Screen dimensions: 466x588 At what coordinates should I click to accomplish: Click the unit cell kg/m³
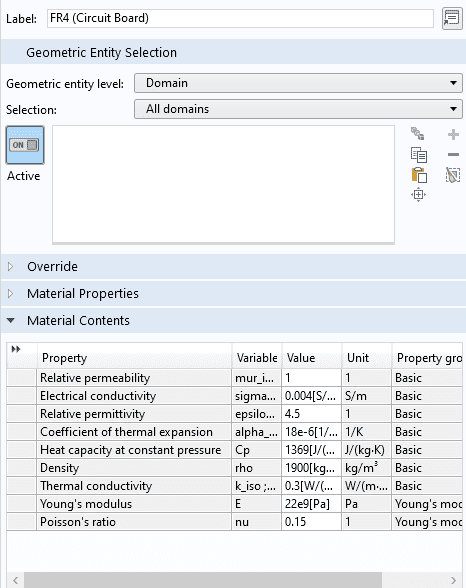pyautogui.click(x=367, y=468)
